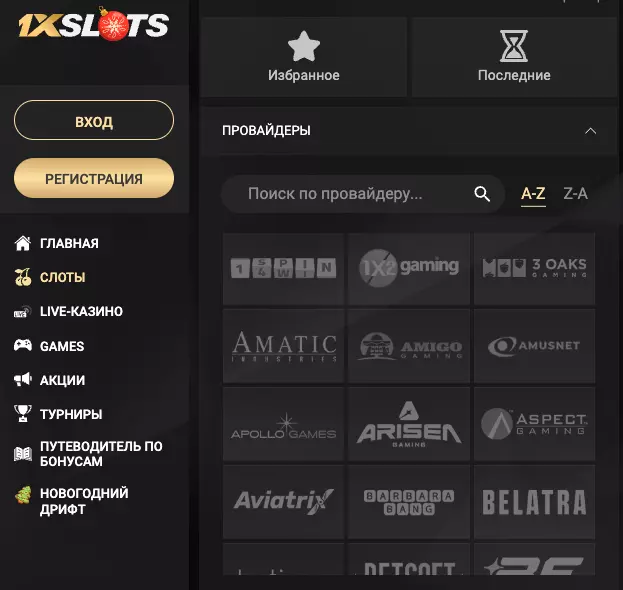Viewport: 623px width, 590px height.
Task: Click the house icon for Главная
Action: click(23, 243)
